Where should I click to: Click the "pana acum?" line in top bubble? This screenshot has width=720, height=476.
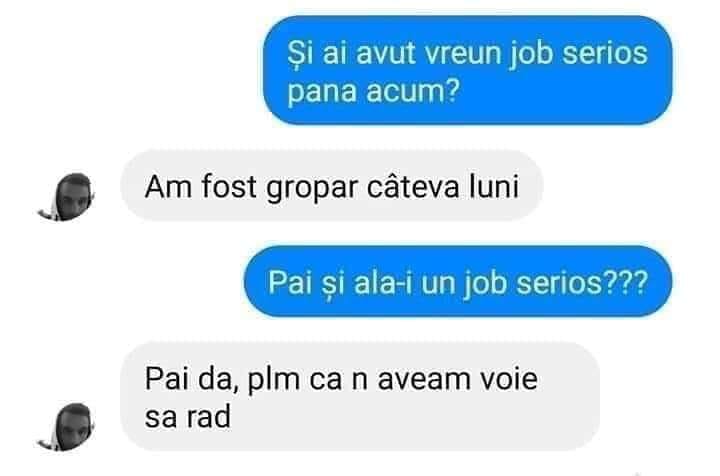tap(373, 92)
